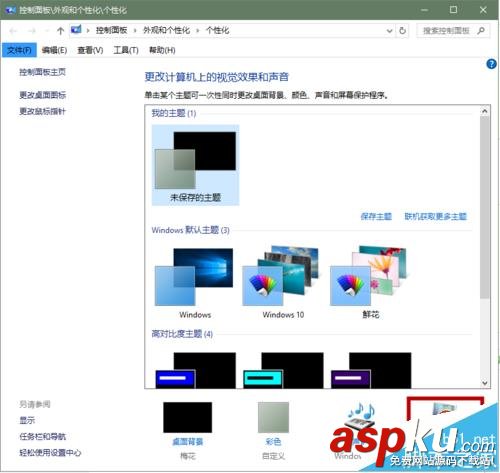Open 显示 link under 另请参阅

pyautogui.click(x=27, y=420)
